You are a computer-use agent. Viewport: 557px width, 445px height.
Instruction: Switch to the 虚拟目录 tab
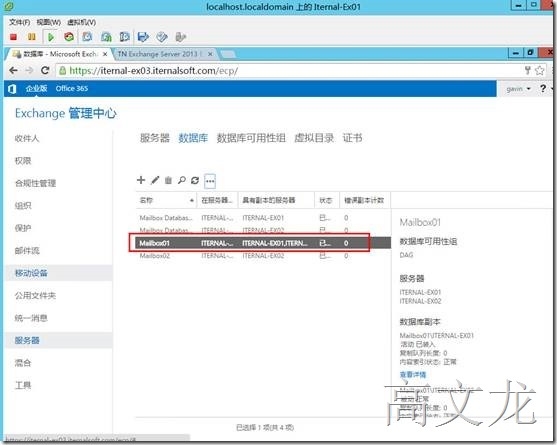tap(314, 138)
